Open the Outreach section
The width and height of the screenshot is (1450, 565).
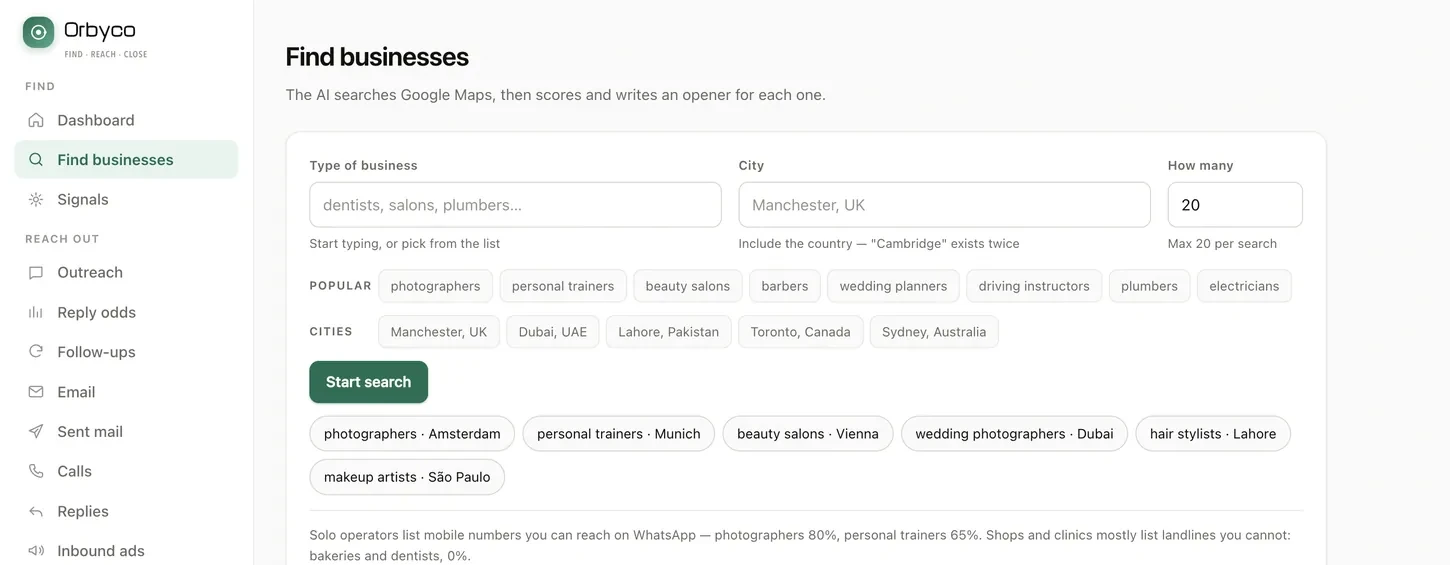[x=126, y=272]
